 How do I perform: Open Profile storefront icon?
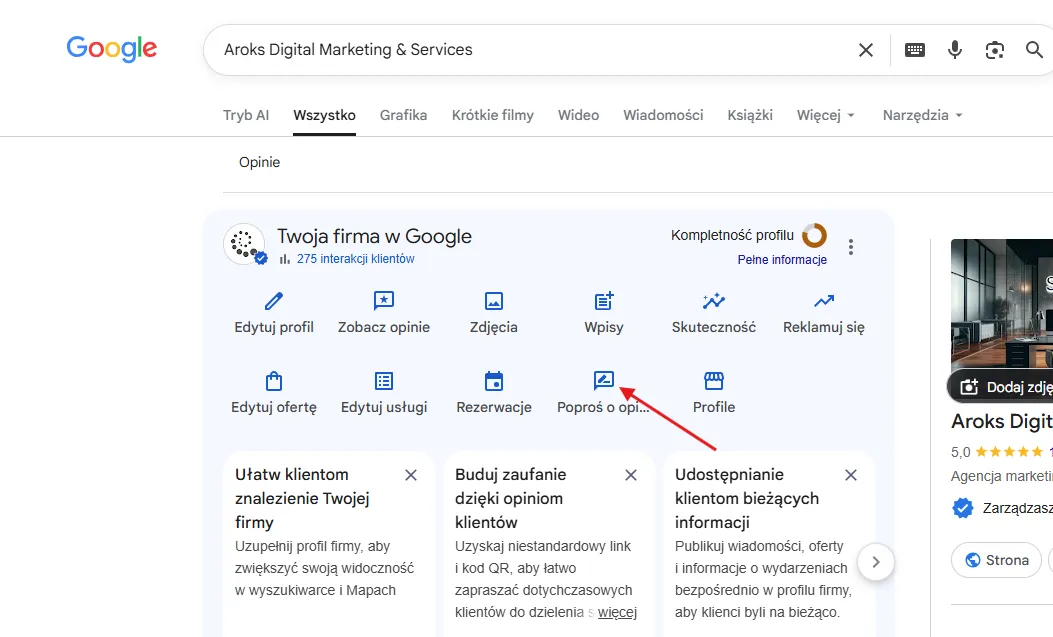(x=714, y=381)
